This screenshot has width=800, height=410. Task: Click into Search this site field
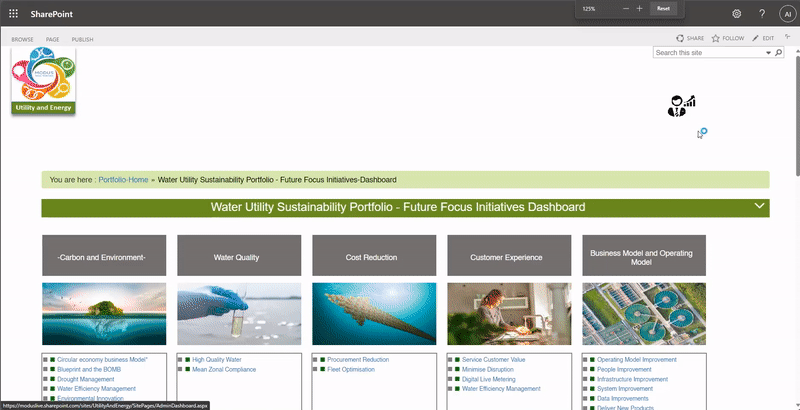point(709,53)
